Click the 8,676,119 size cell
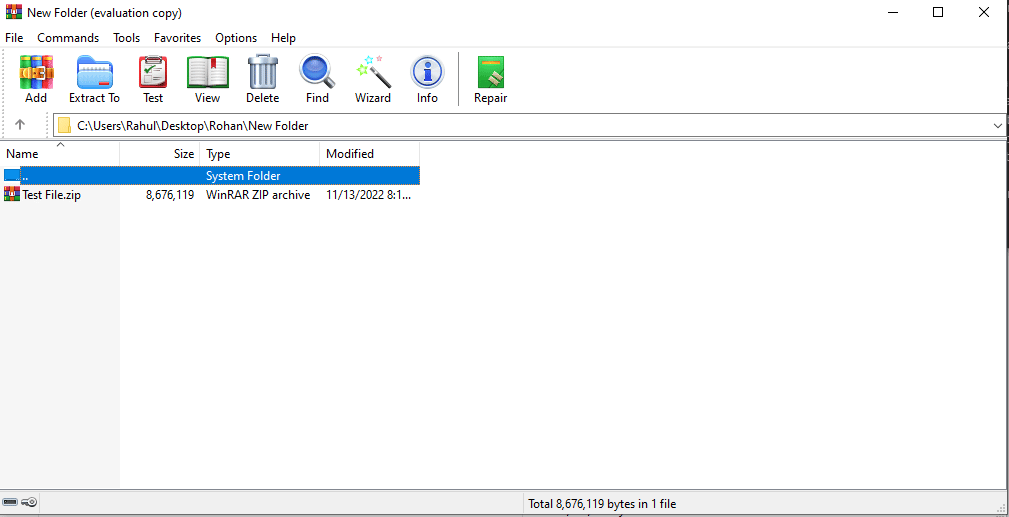Viewport: 1009px width, 517px height. (171, 195)
